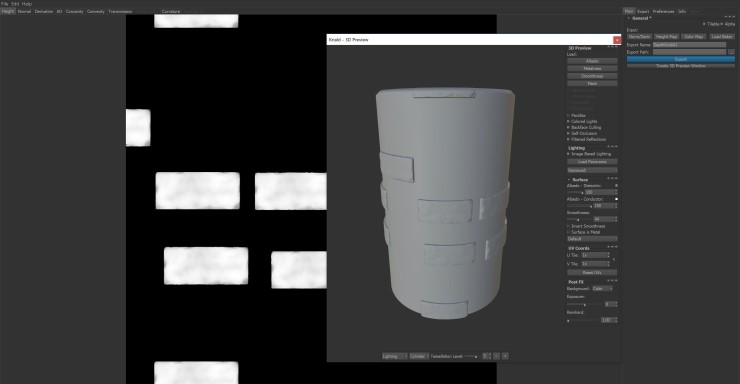Open the Lighting mode dropdown below preview
The height and width of the screenshot is (384, 740).
395,356
